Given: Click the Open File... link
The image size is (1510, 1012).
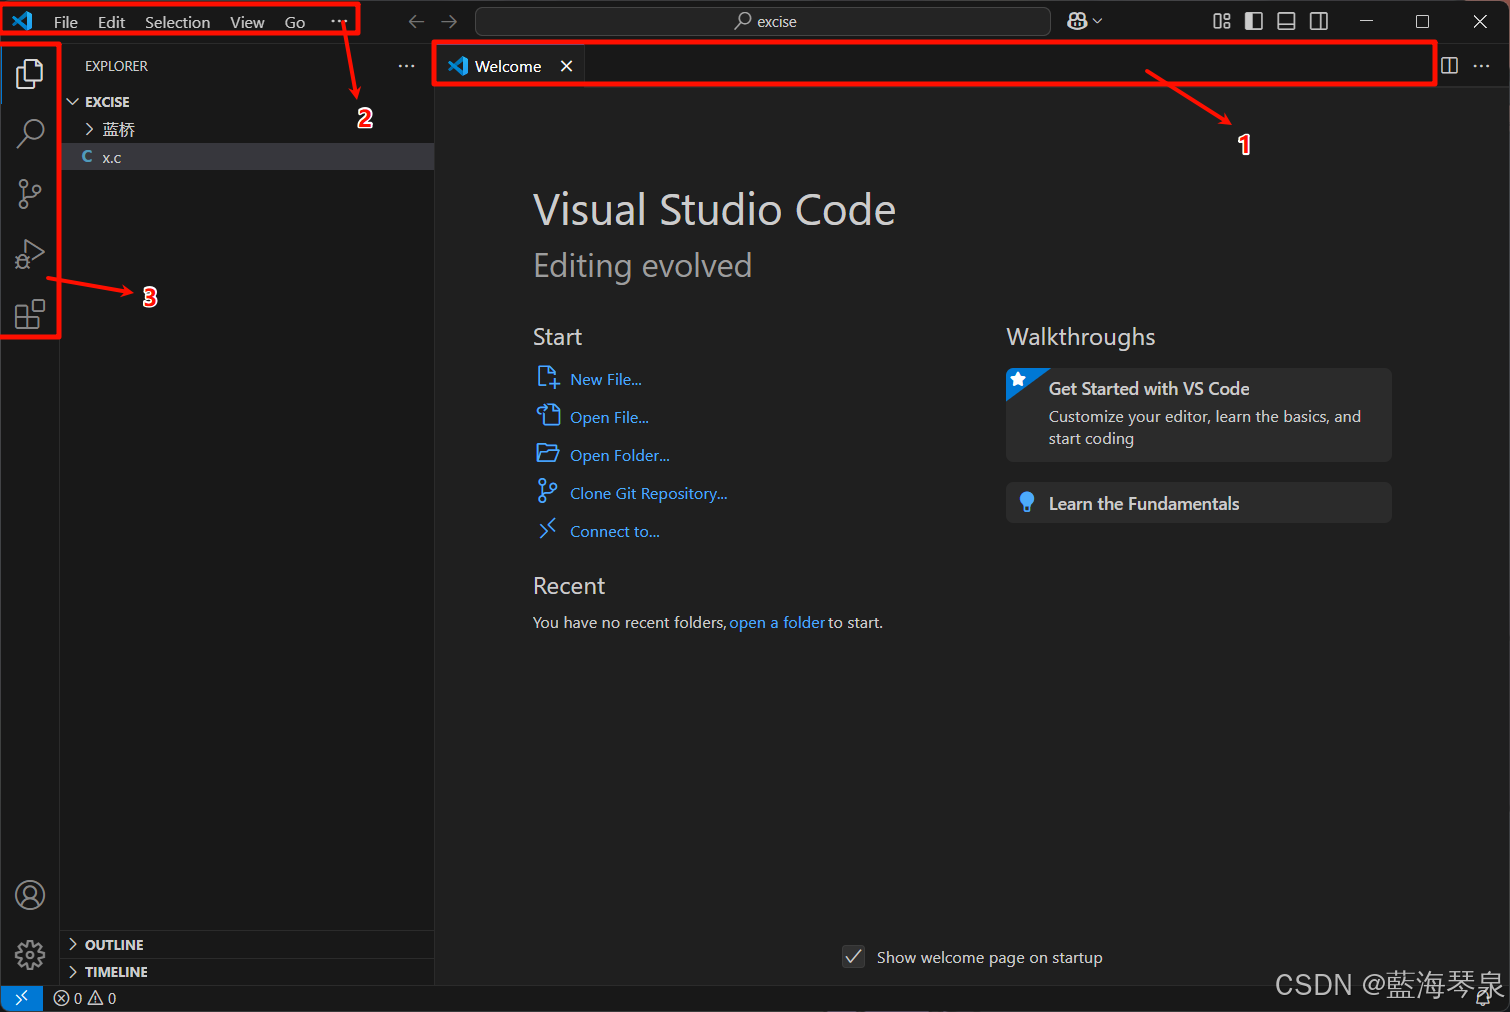Looking at the screenshot, I should tap(609, 417).
